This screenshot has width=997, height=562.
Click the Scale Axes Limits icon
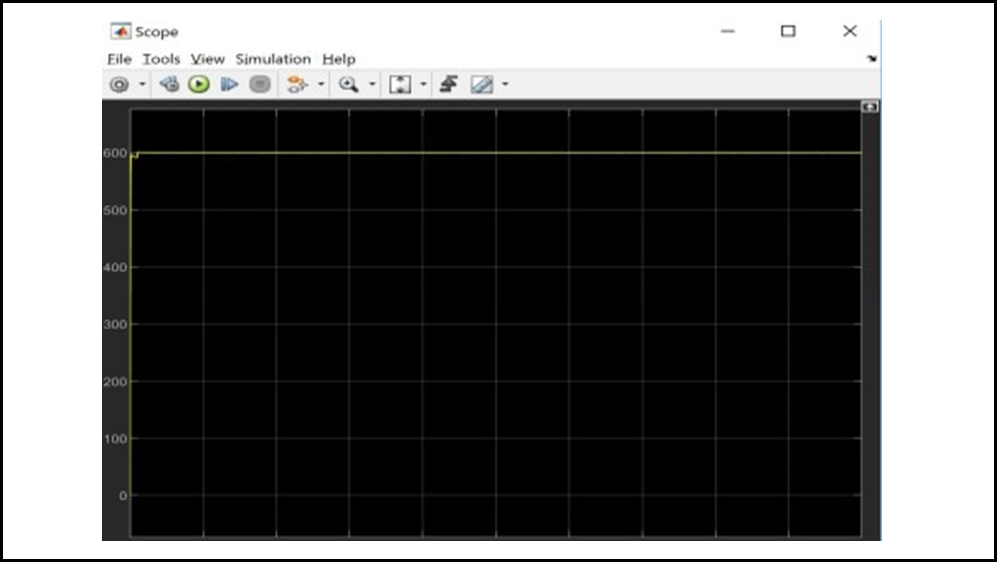tap(399, 85)
